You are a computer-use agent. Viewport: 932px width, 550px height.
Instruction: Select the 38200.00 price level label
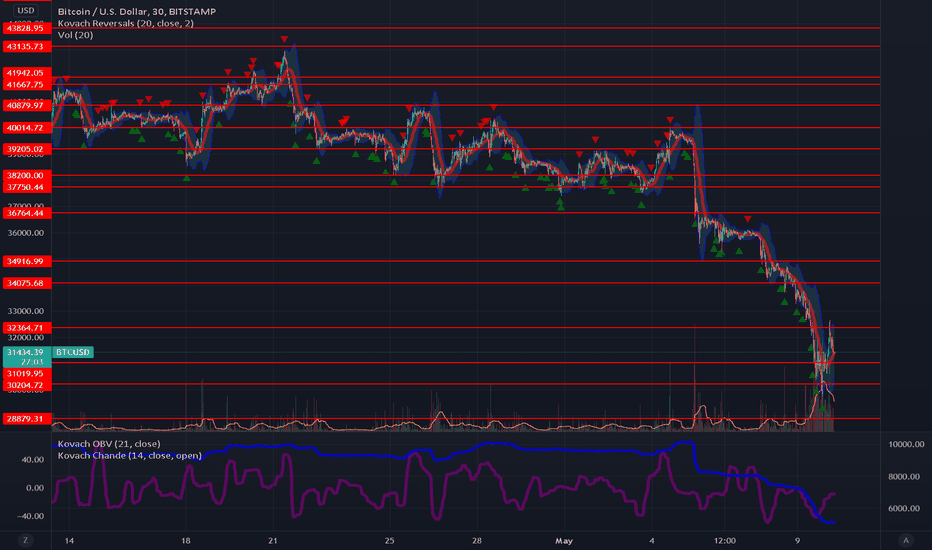(x=27, y=175)
